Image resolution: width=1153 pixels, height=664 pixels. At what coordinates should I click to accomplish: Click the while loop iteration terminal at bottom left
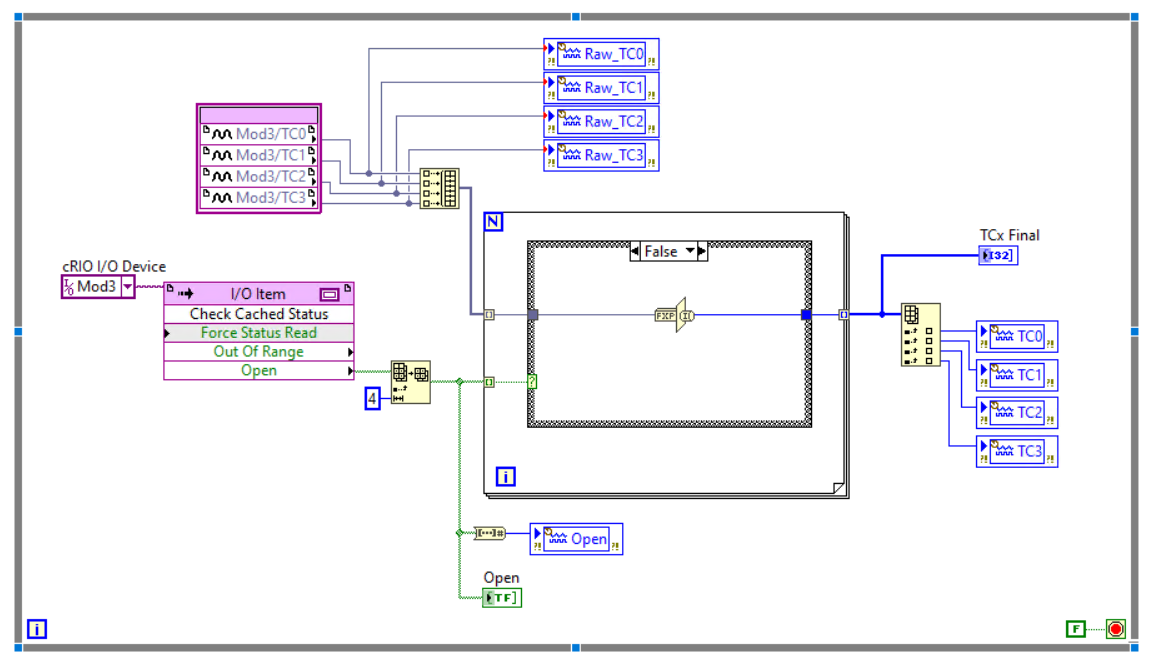pyautogui.click(x=37, y=629)
